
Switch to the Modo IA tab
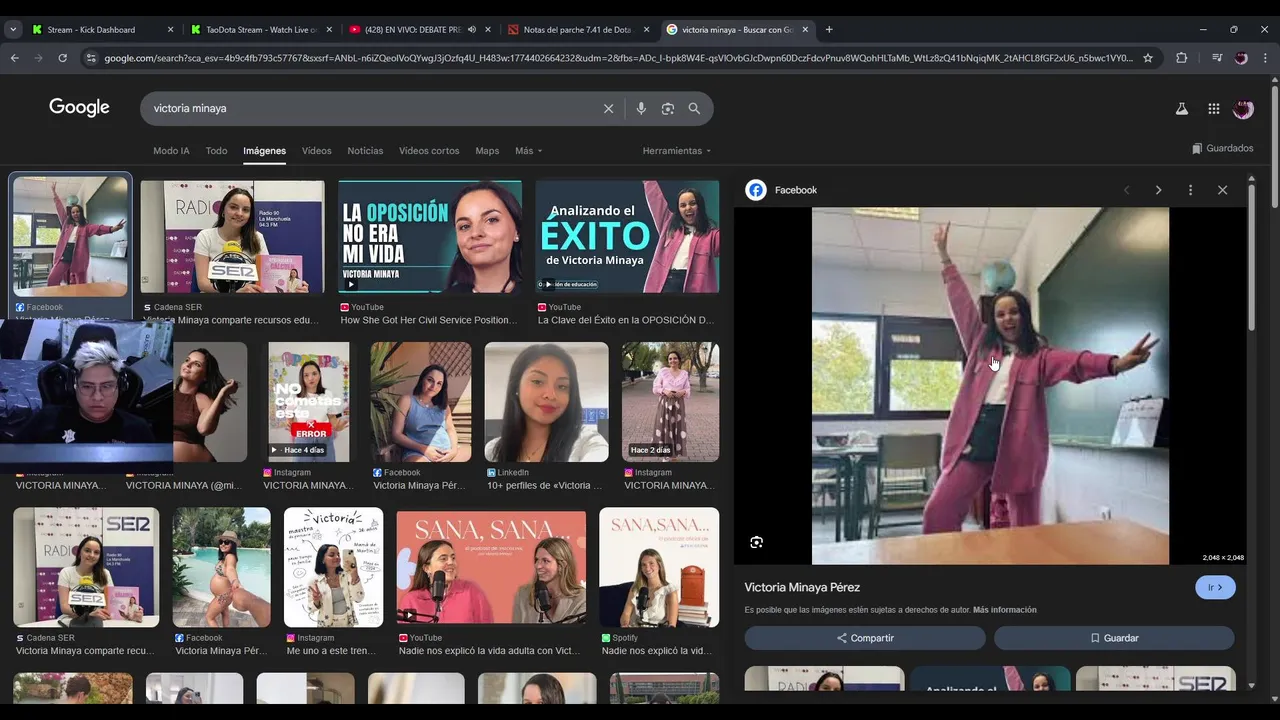pyautogui.click(x=171, y=151)
